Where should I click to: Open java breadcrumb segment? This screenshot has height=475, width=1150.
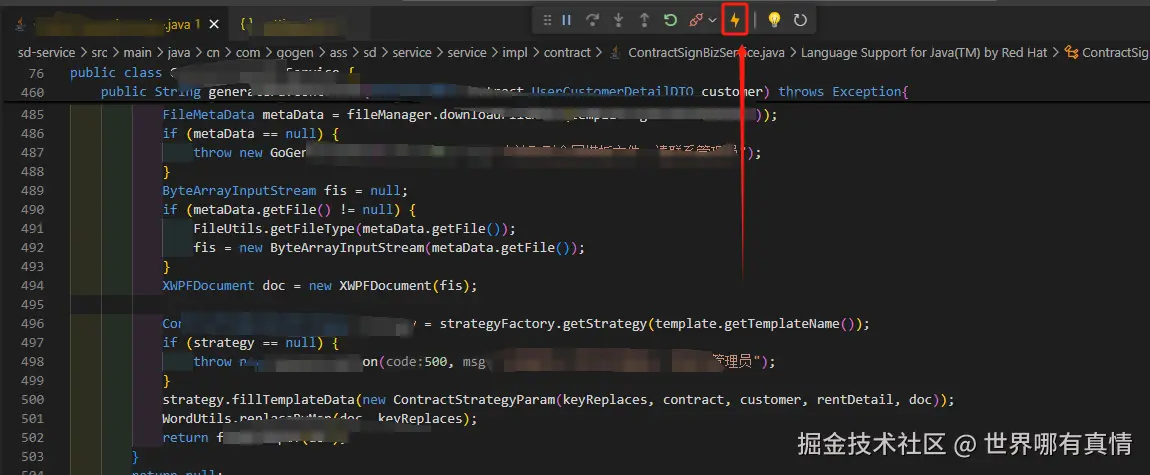point(178,52)
